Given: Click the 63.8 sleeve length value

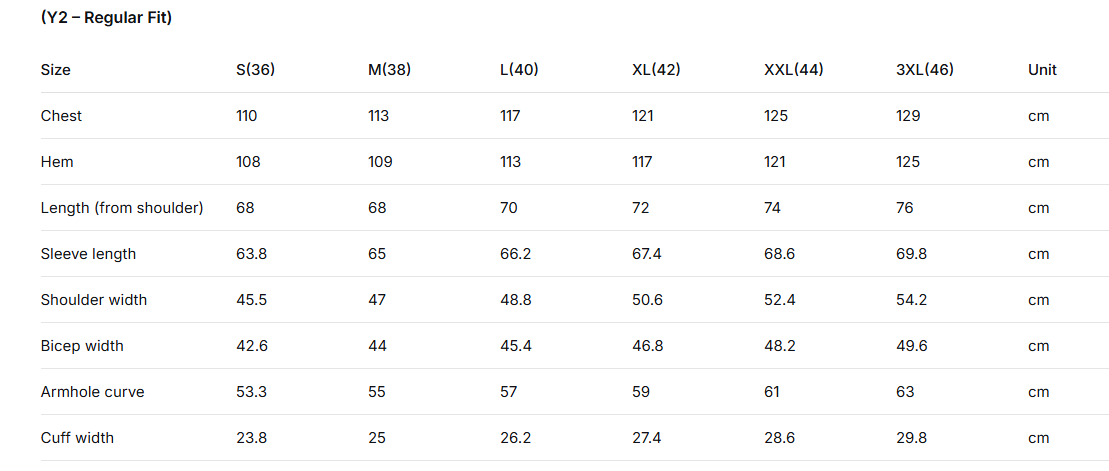Looking at the screenshot, I should pyautogui.click(x=252, y=254).
